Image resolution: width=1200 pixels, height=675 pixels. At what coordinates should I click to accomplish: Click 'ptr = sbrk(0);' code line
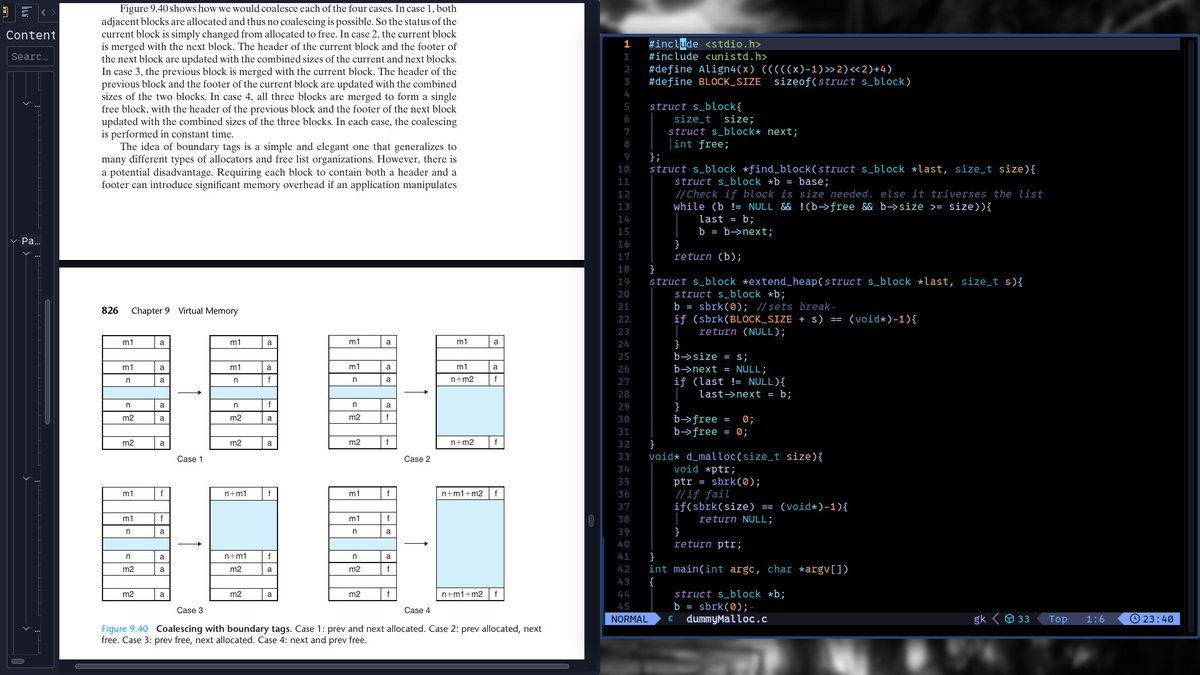(717, 482)
